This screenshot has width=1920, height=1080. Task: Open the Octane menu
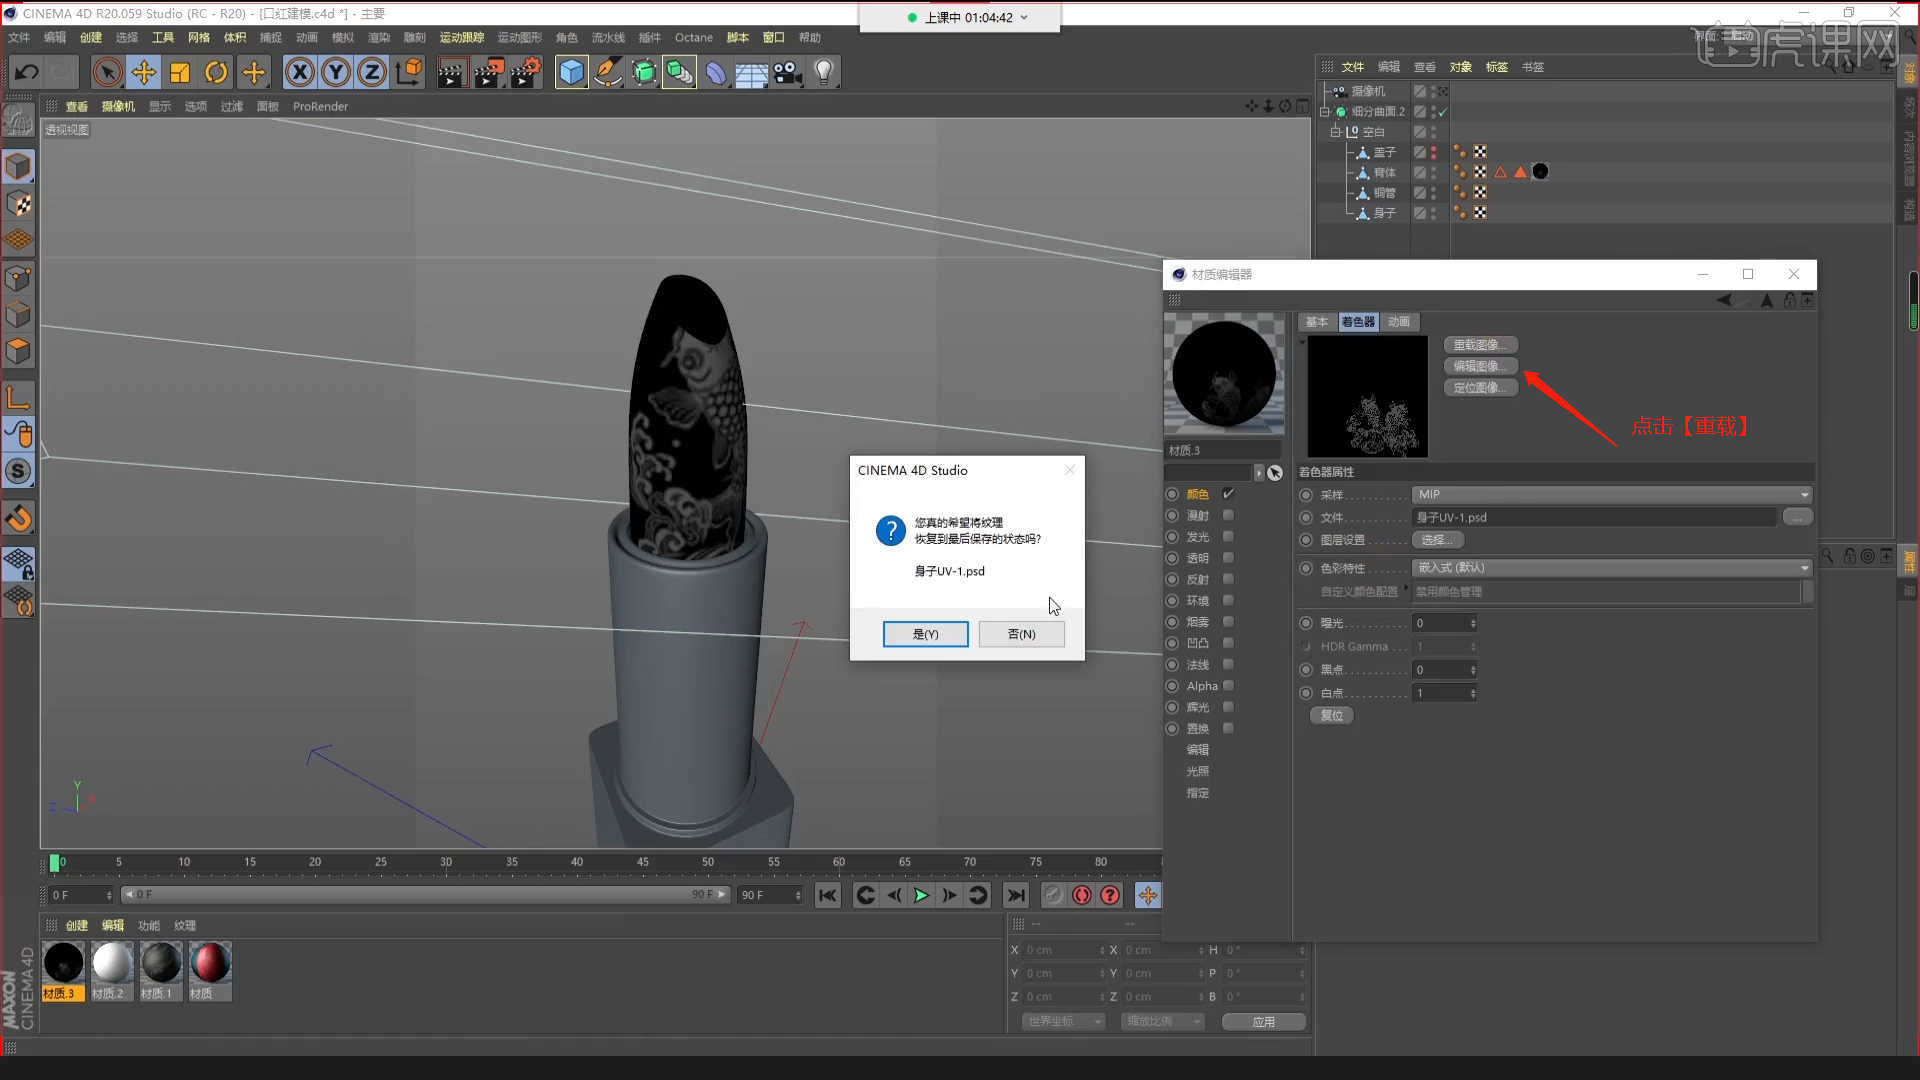[x=693, y=38]
